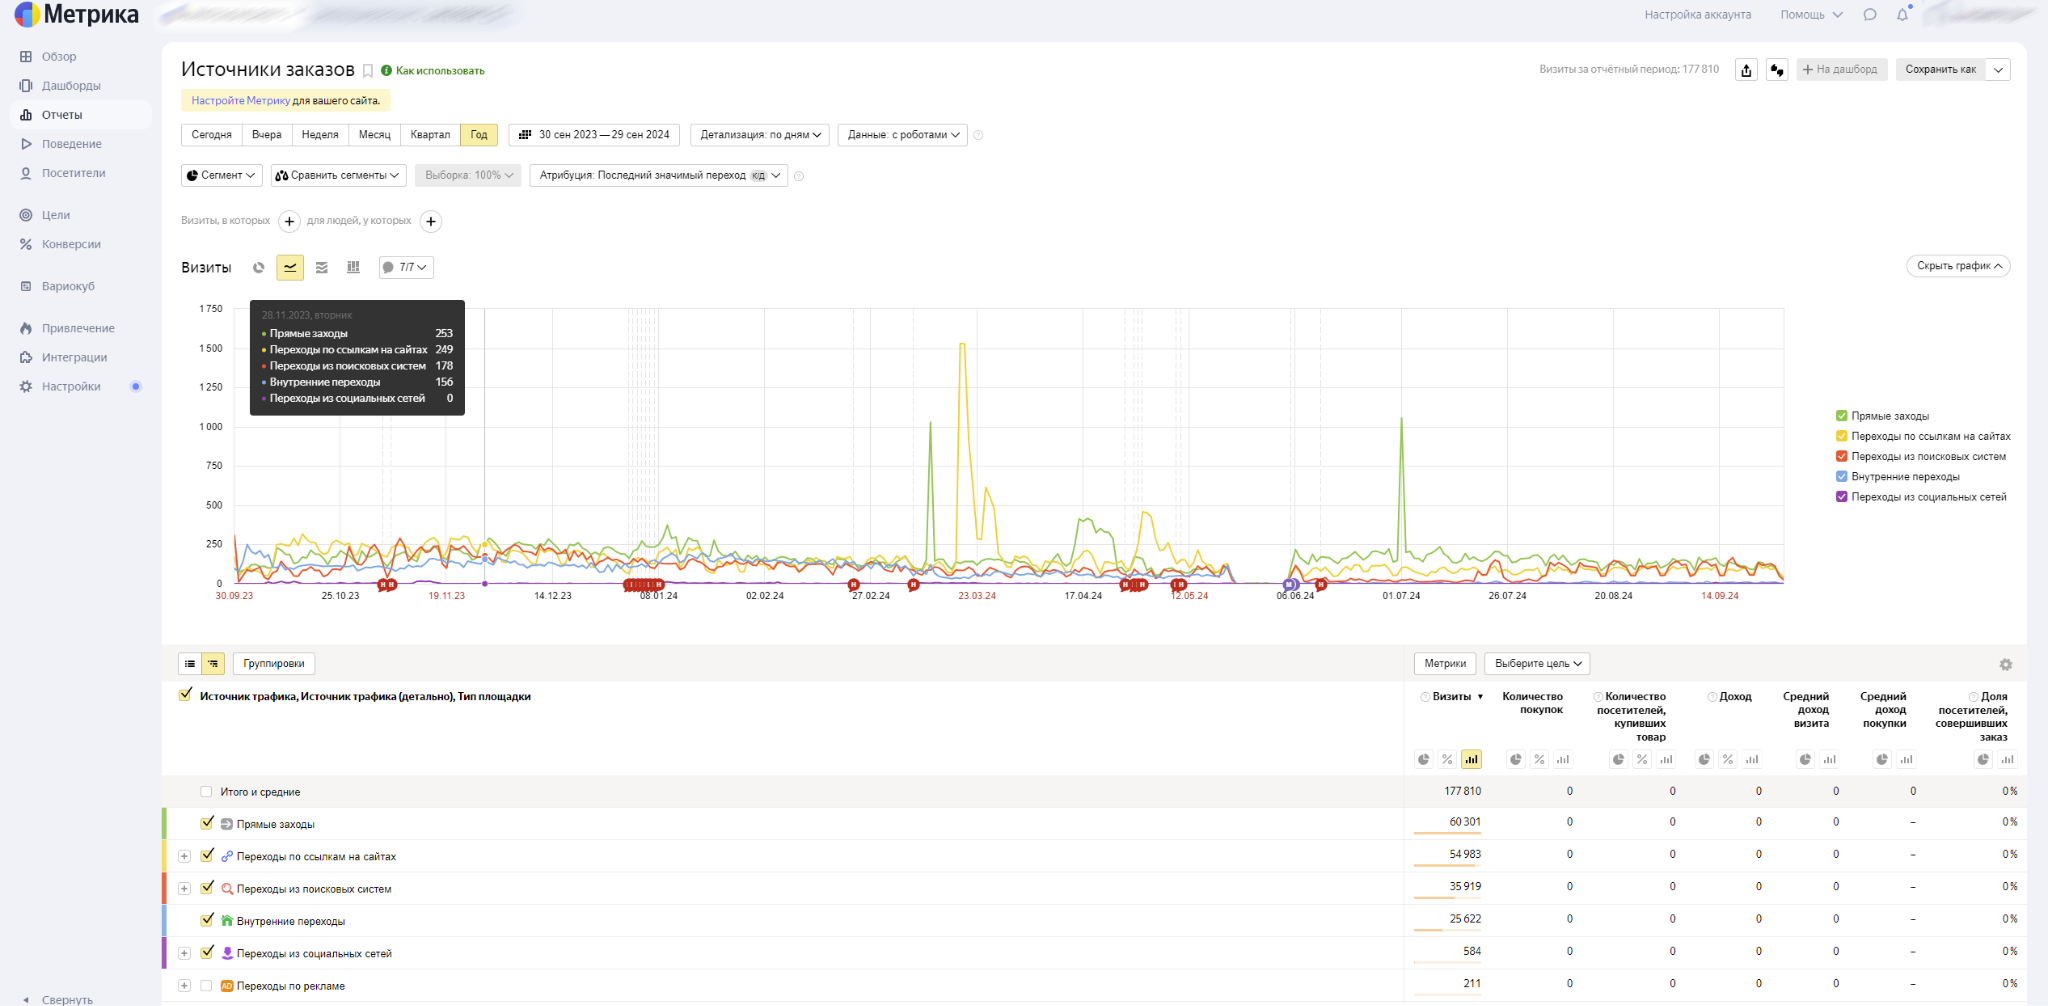Viewport: 2048px width, 1006px height.
Task: Open Конверсии in the left sidebar
Action: pyautogui.click(x=71, y=244)
